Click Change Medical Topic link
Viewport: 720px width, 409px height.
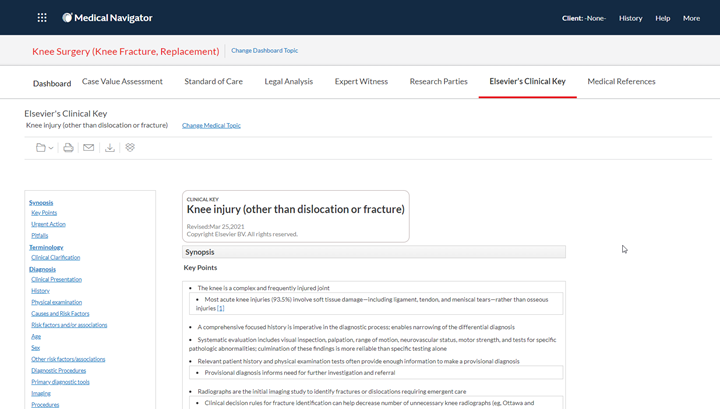pos(211,125)
